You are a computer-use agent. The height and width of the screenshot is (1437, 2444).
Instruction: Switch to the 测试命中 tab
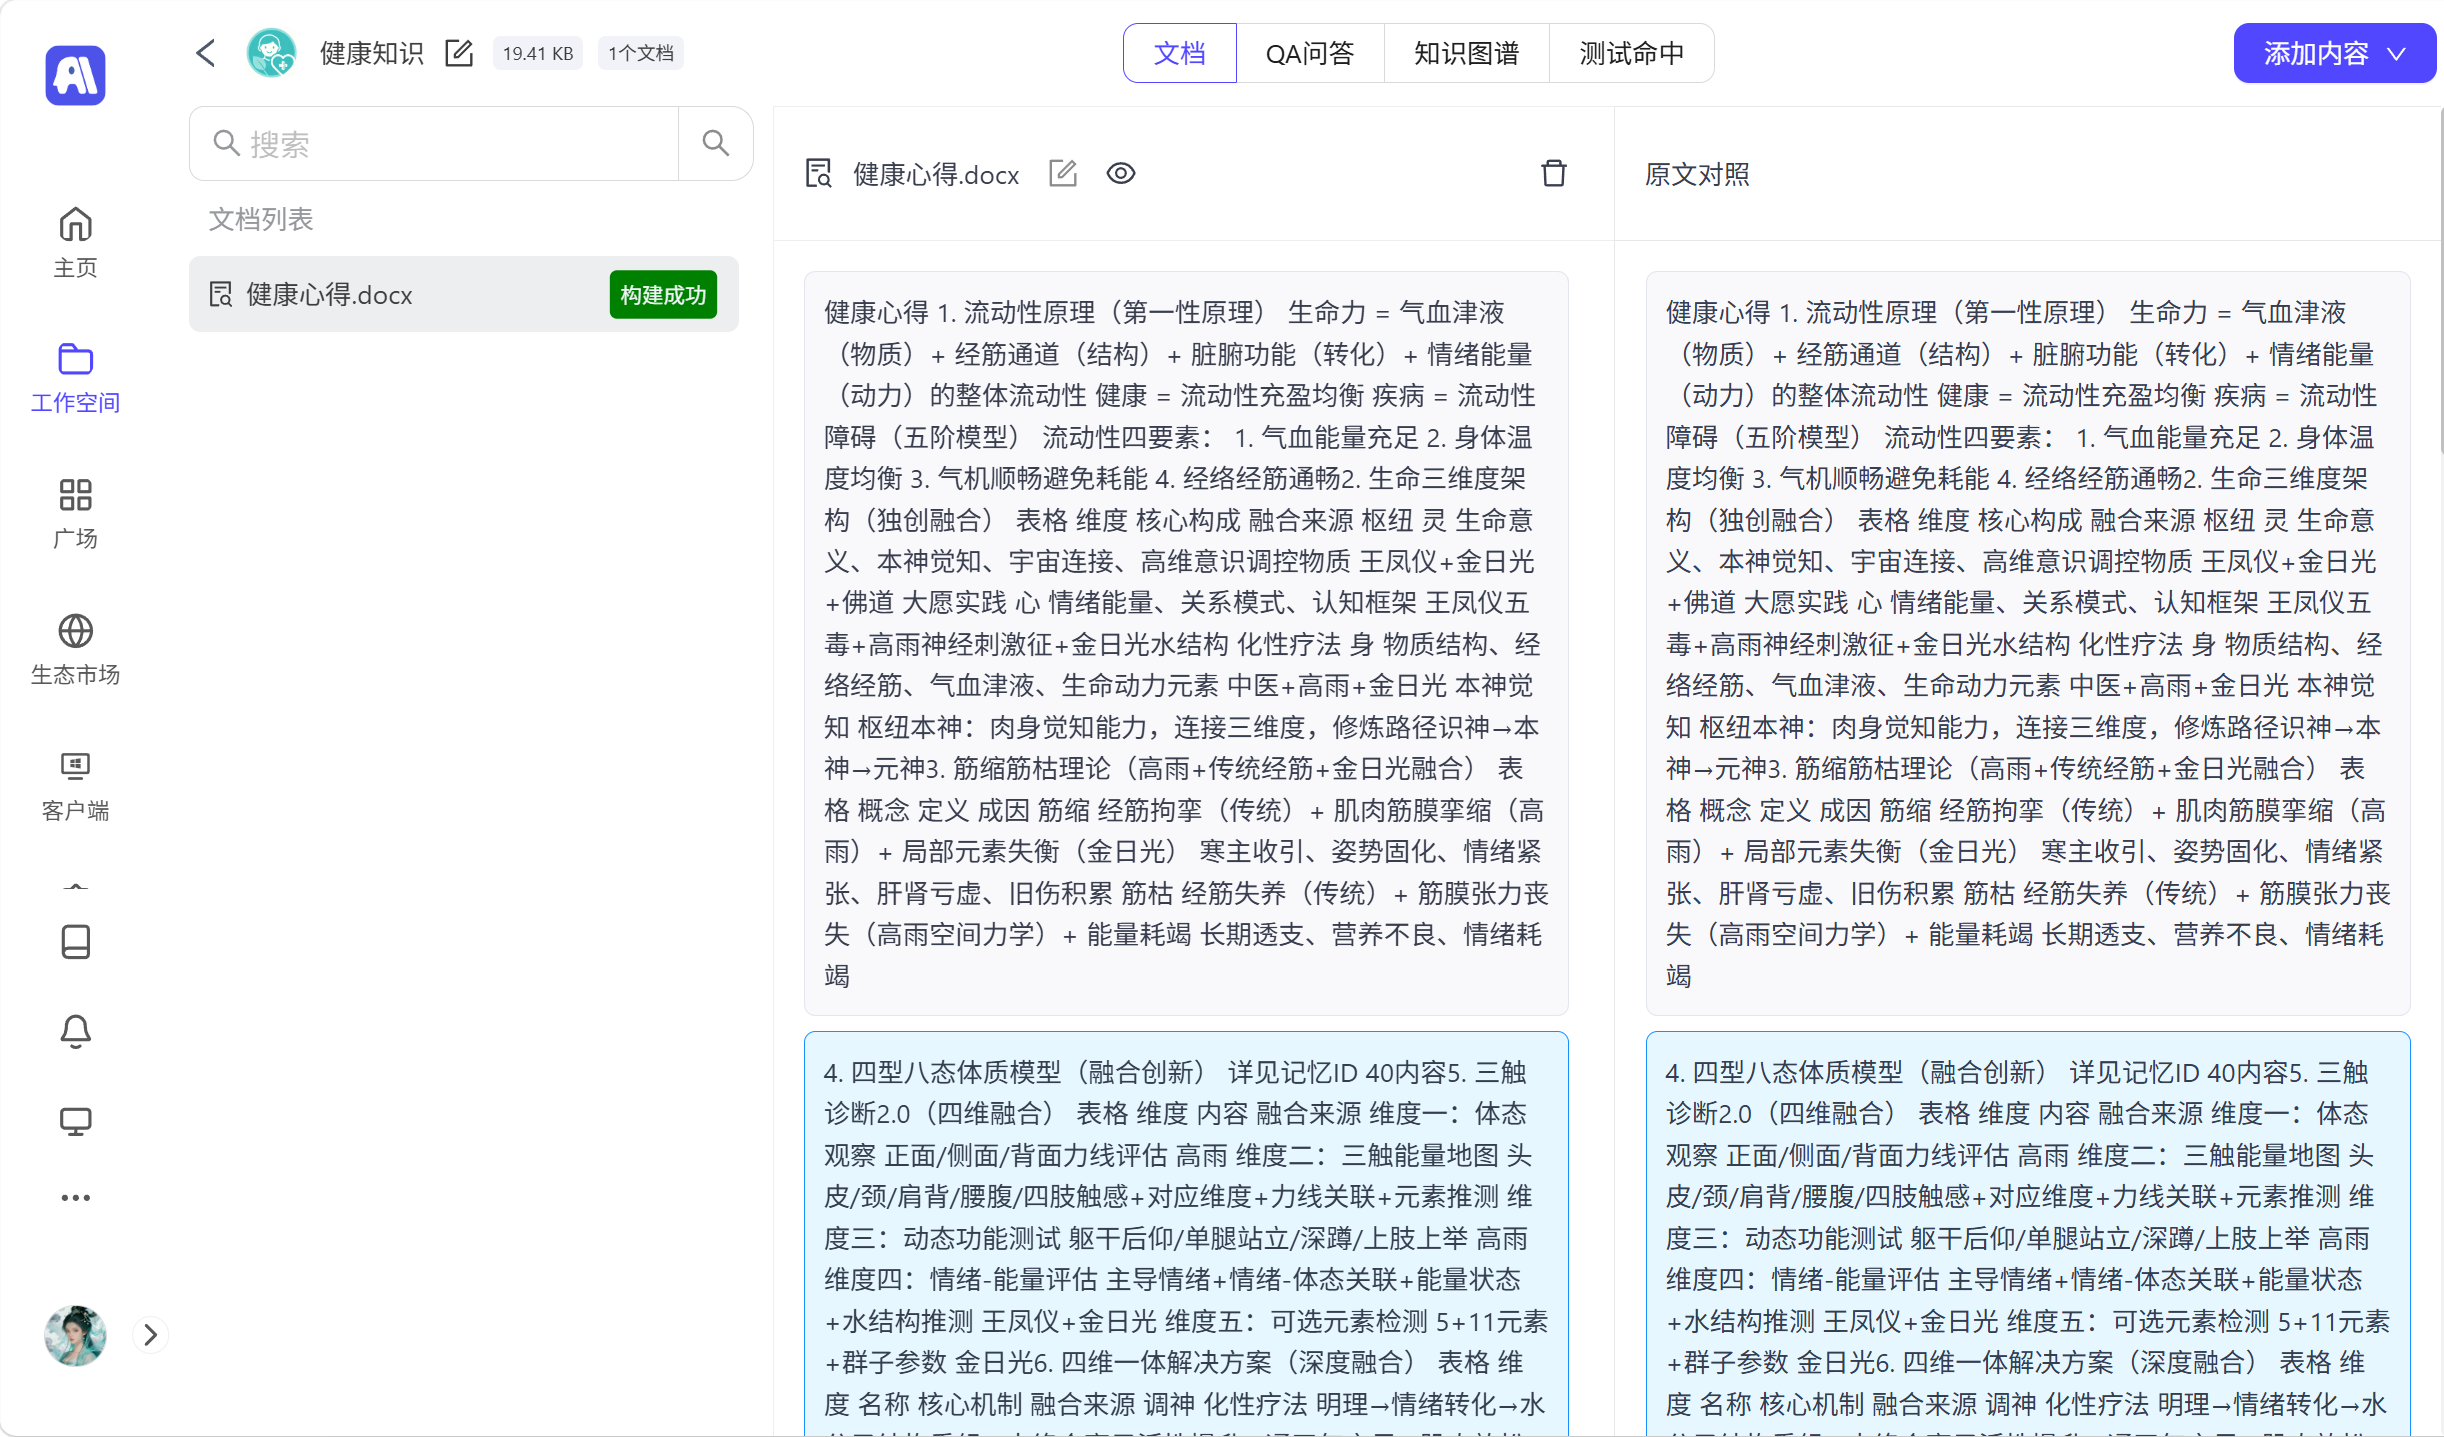click(x=1631, y=53)
